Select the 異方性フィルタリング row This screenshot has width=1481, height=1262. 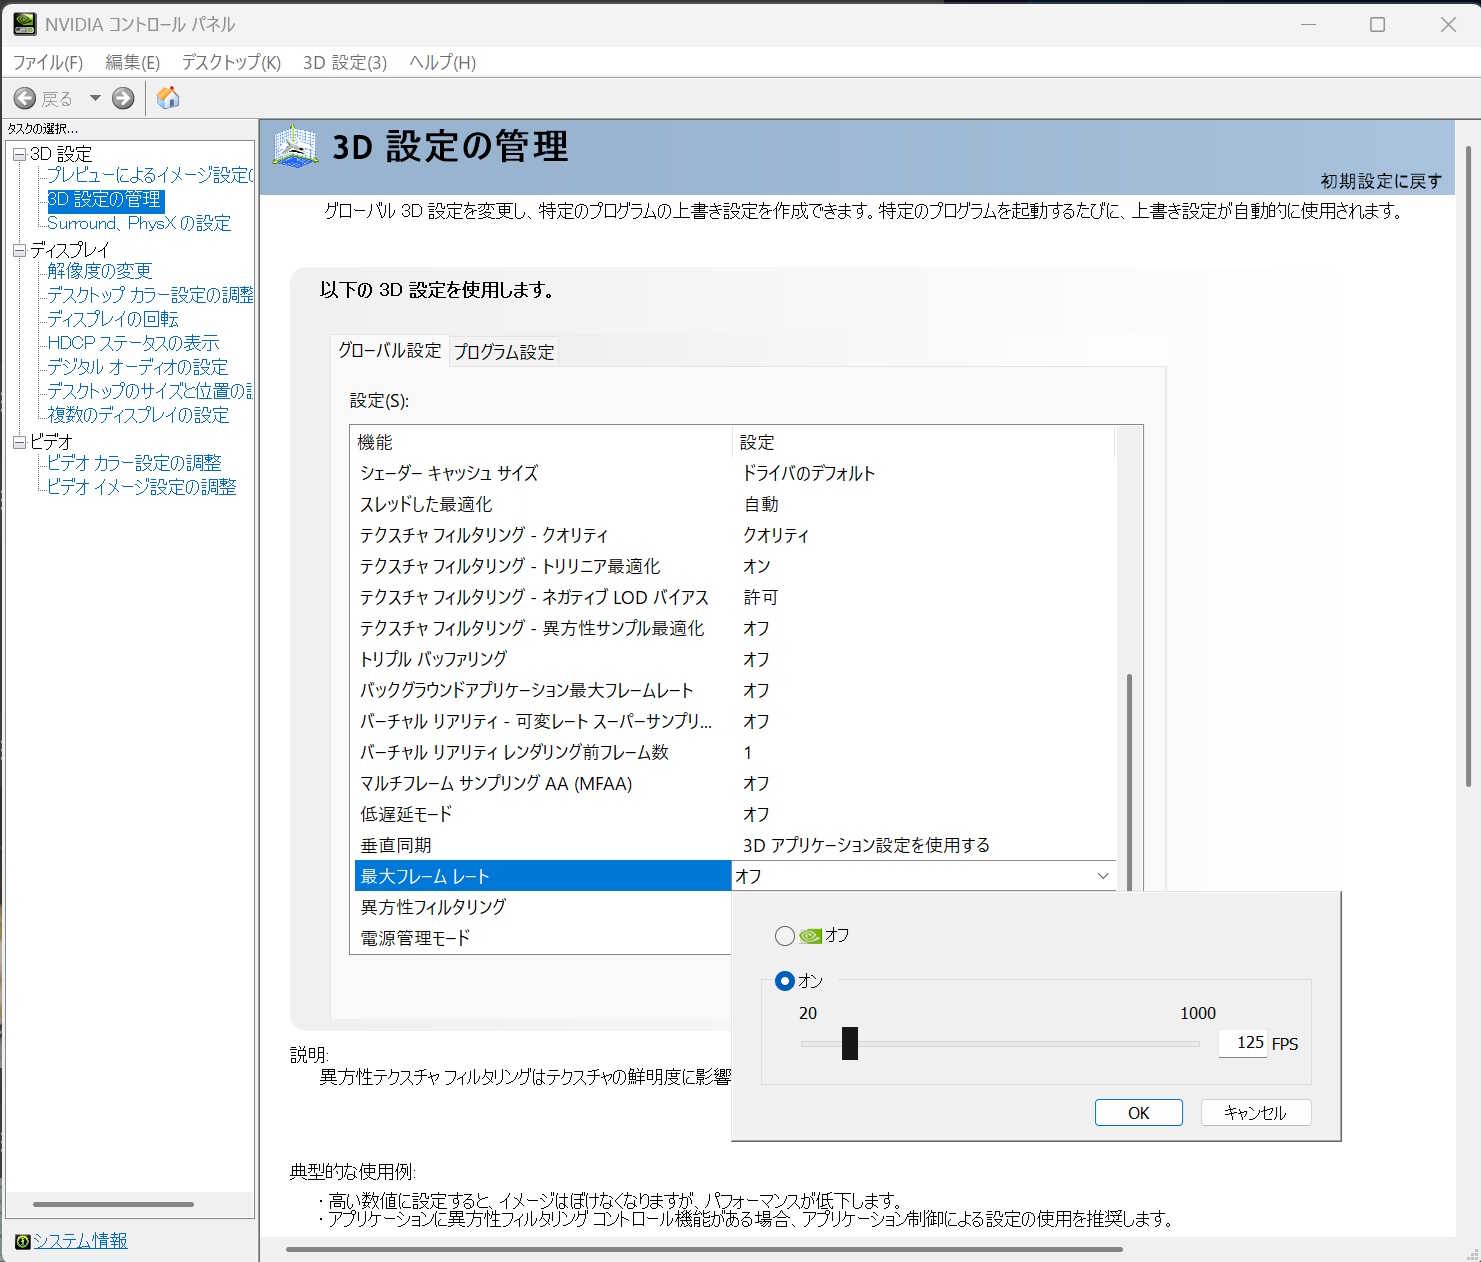543,907
